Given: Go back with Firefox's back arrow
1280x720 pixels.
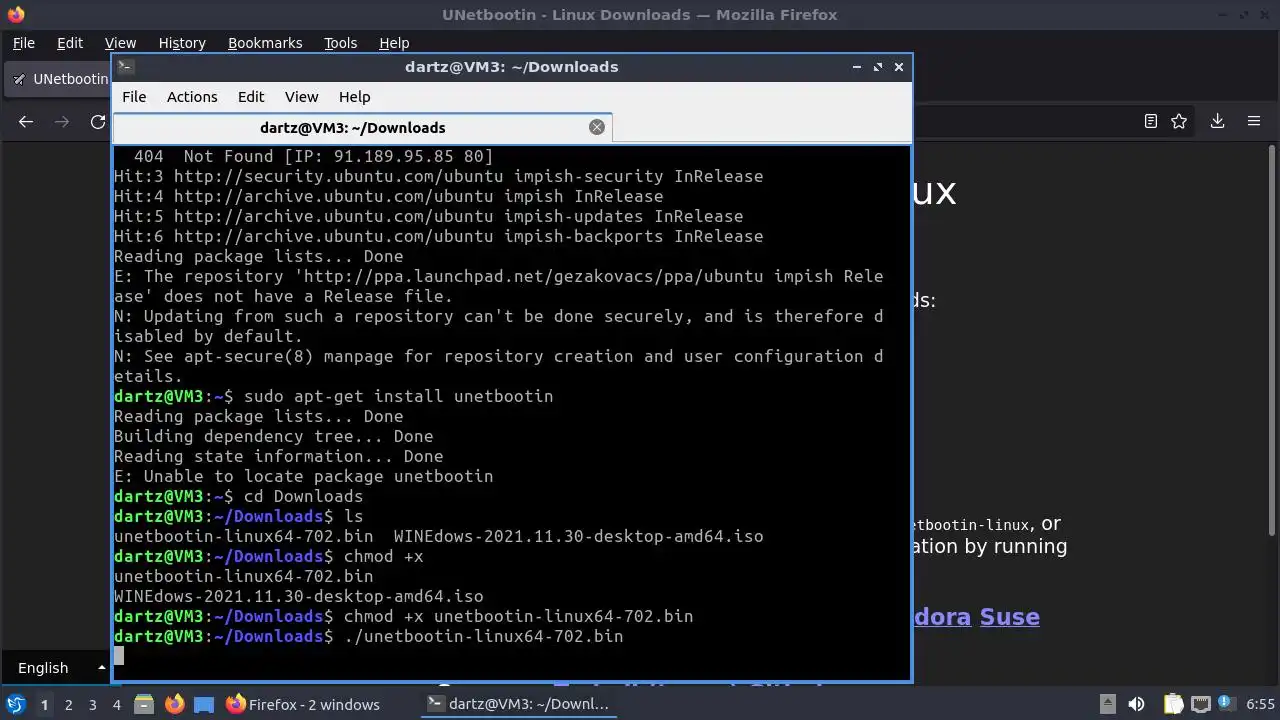Looking at the screenshot, I should point(26,121).
